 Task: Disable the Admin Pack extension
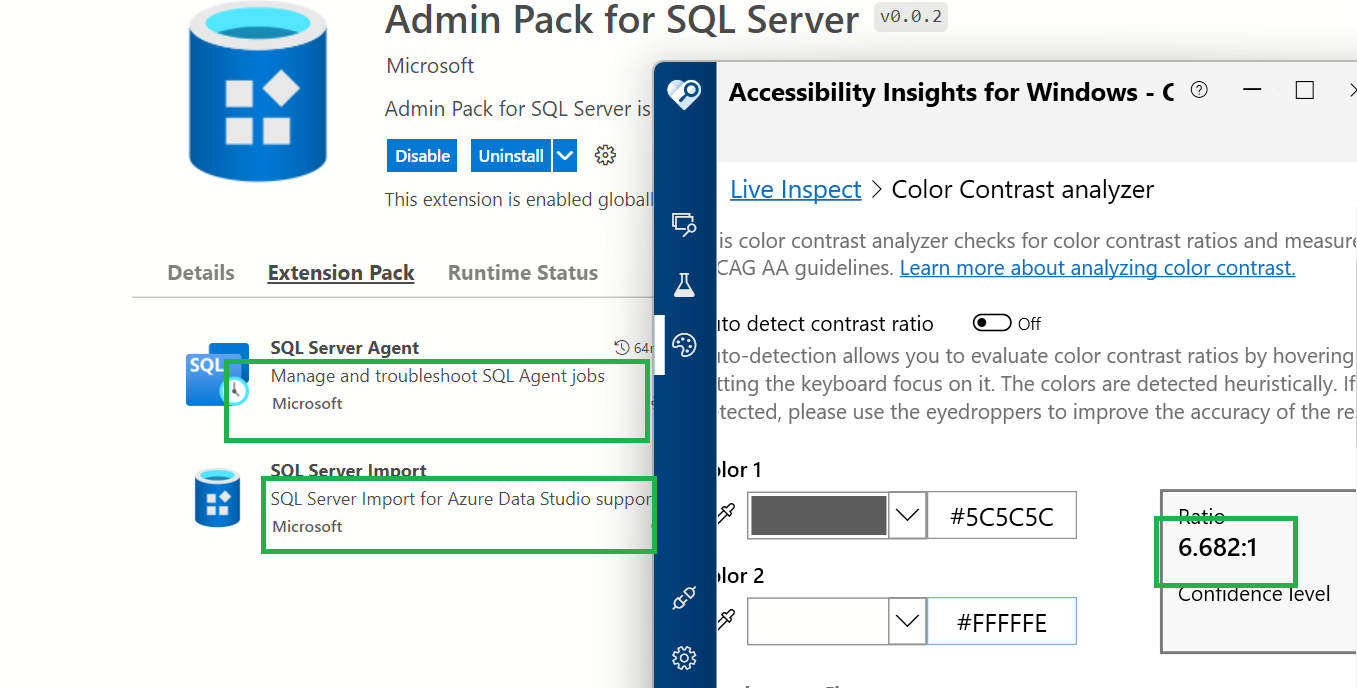coord(421,155)
